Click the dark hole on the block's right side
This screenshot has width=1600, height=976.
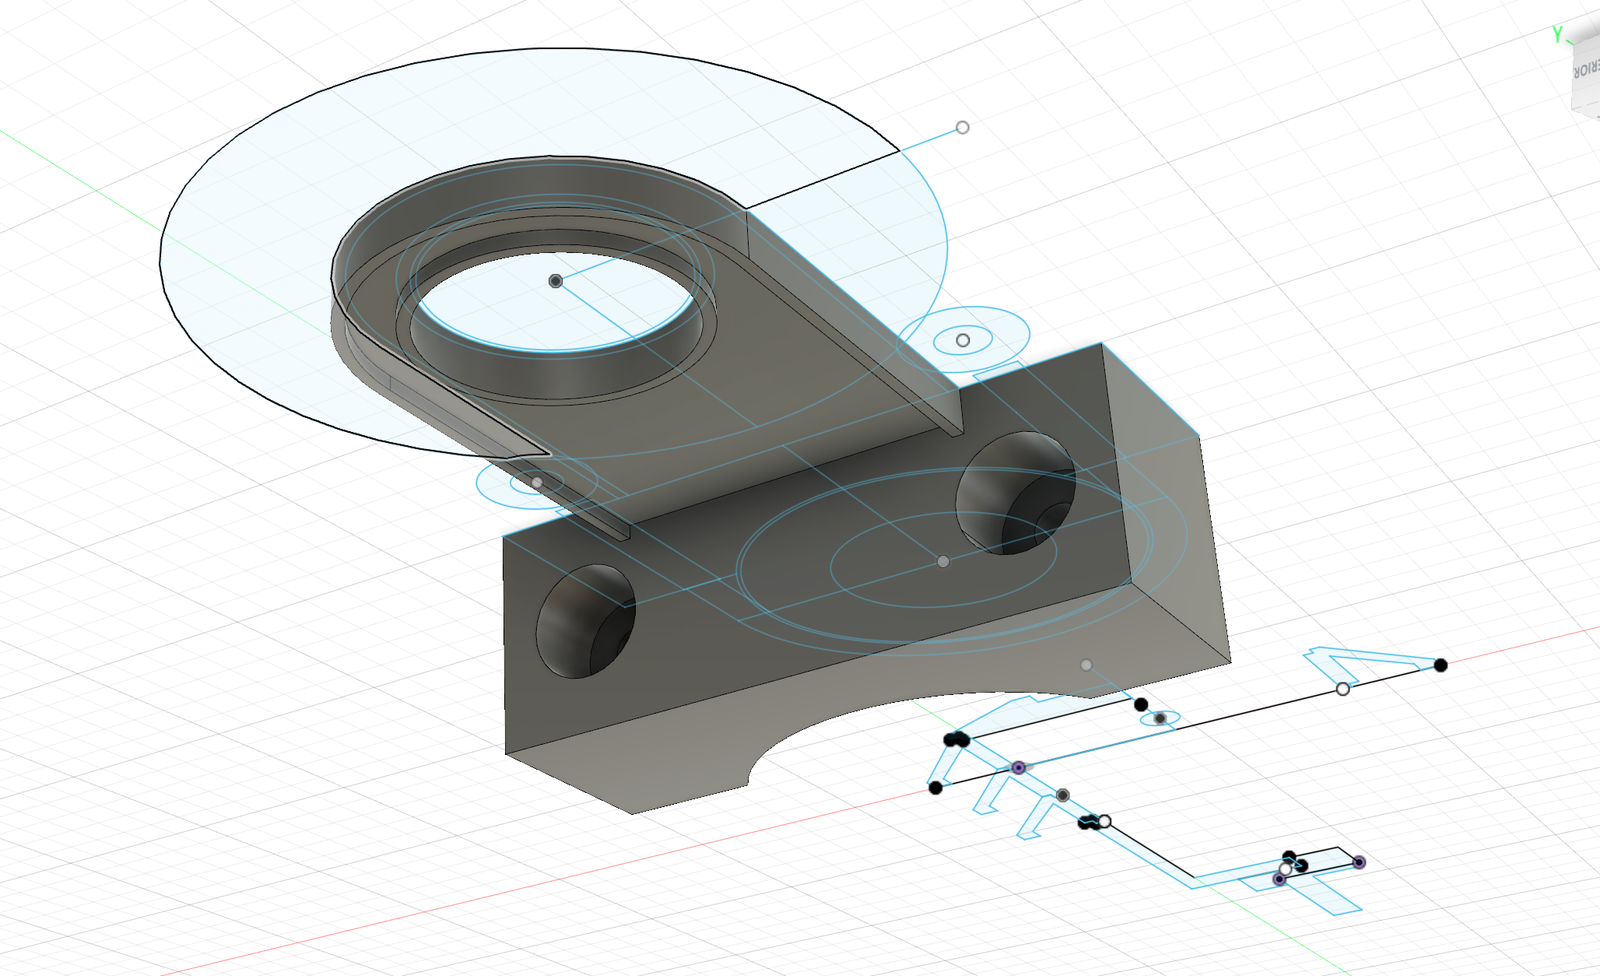point(1015,493)
